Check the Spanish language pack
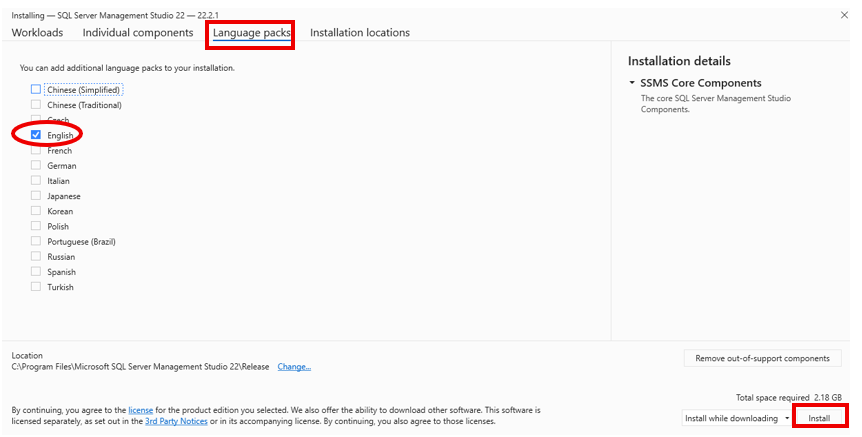This screenshot has height=437, width=862. click(x=36, y=272)
